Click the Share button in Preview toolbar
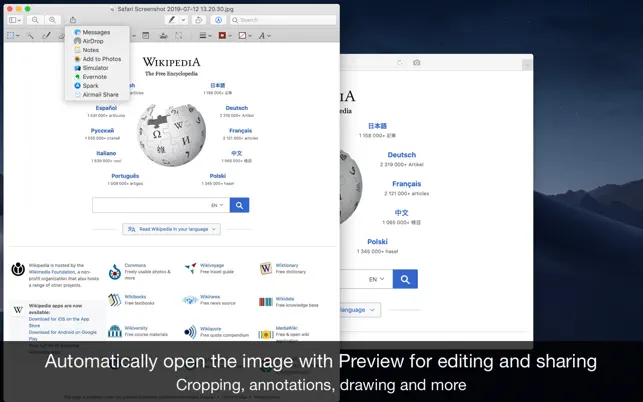The image size is (643, 402). (x=73, y=20)
